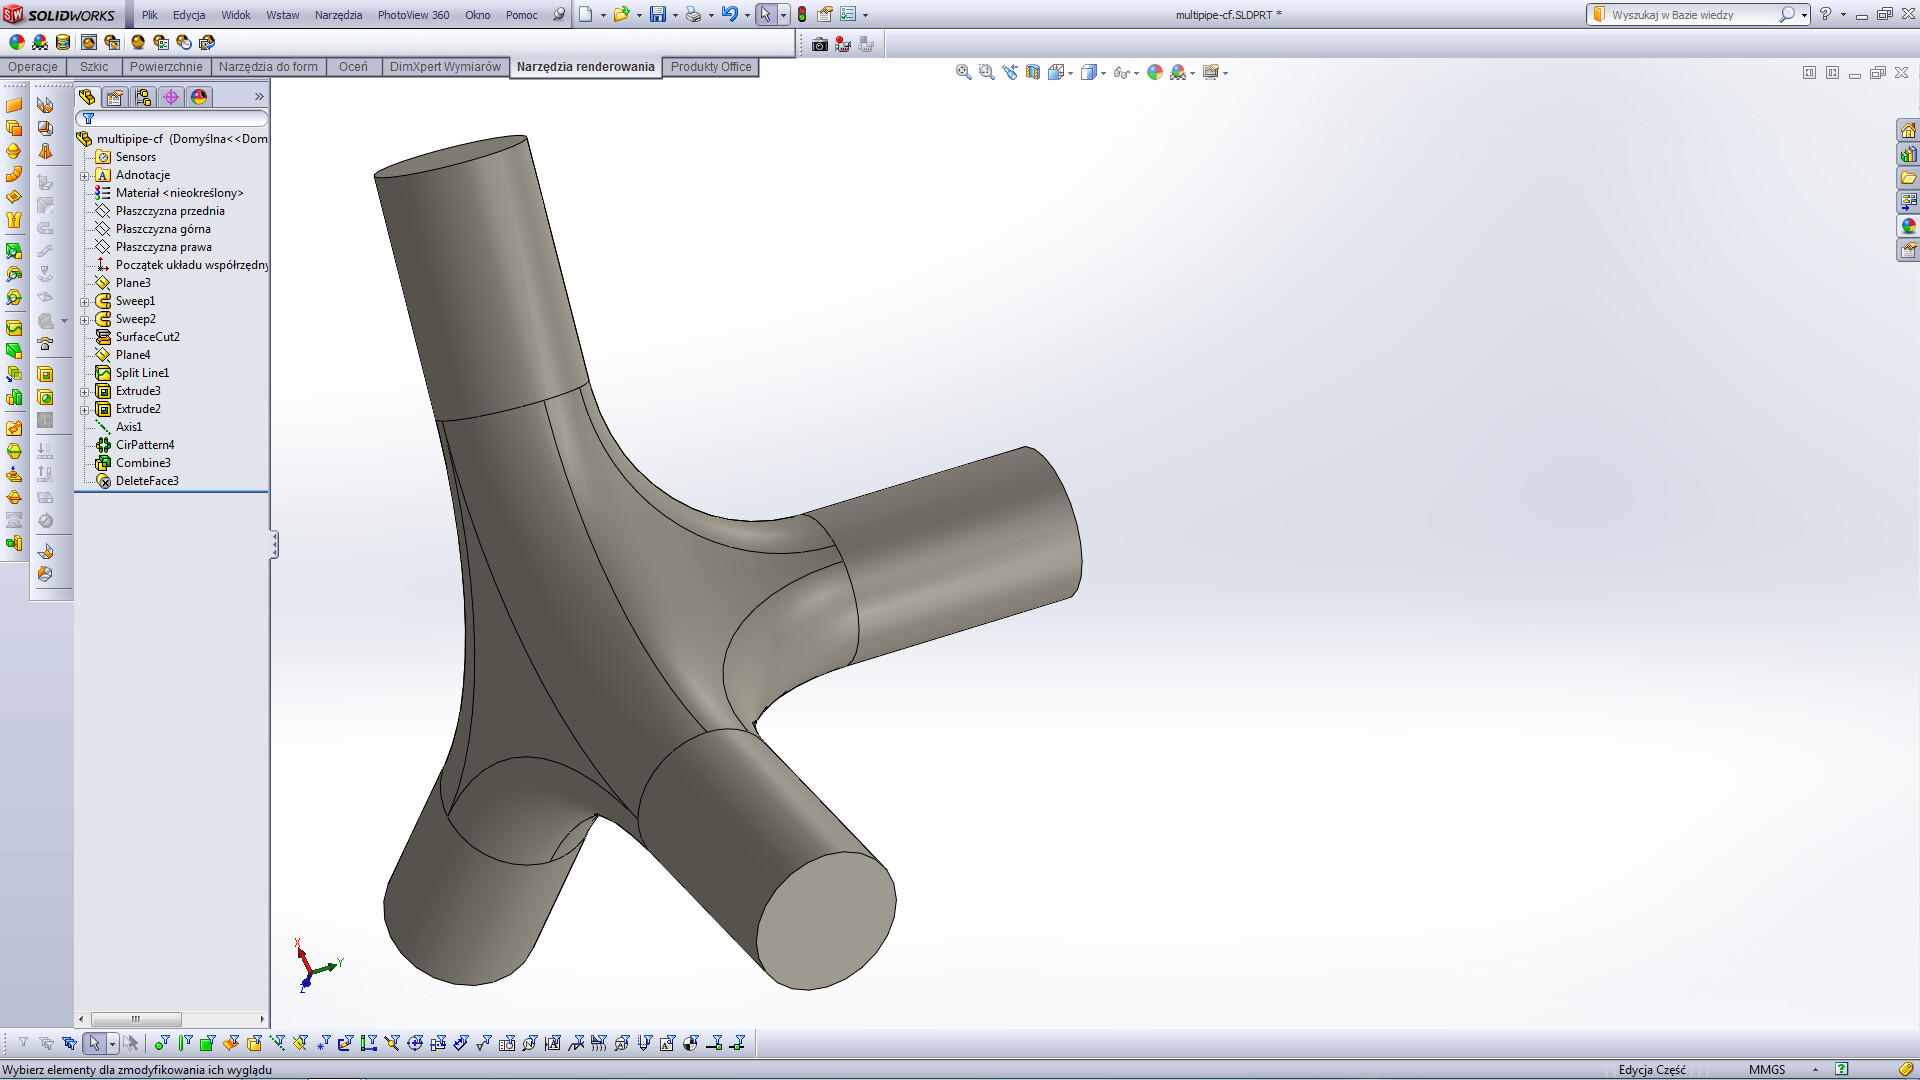The width and height of the screenshot is (1920, 1080).
Task: Click the Section View icon
Action: (x=1033, y=72)
